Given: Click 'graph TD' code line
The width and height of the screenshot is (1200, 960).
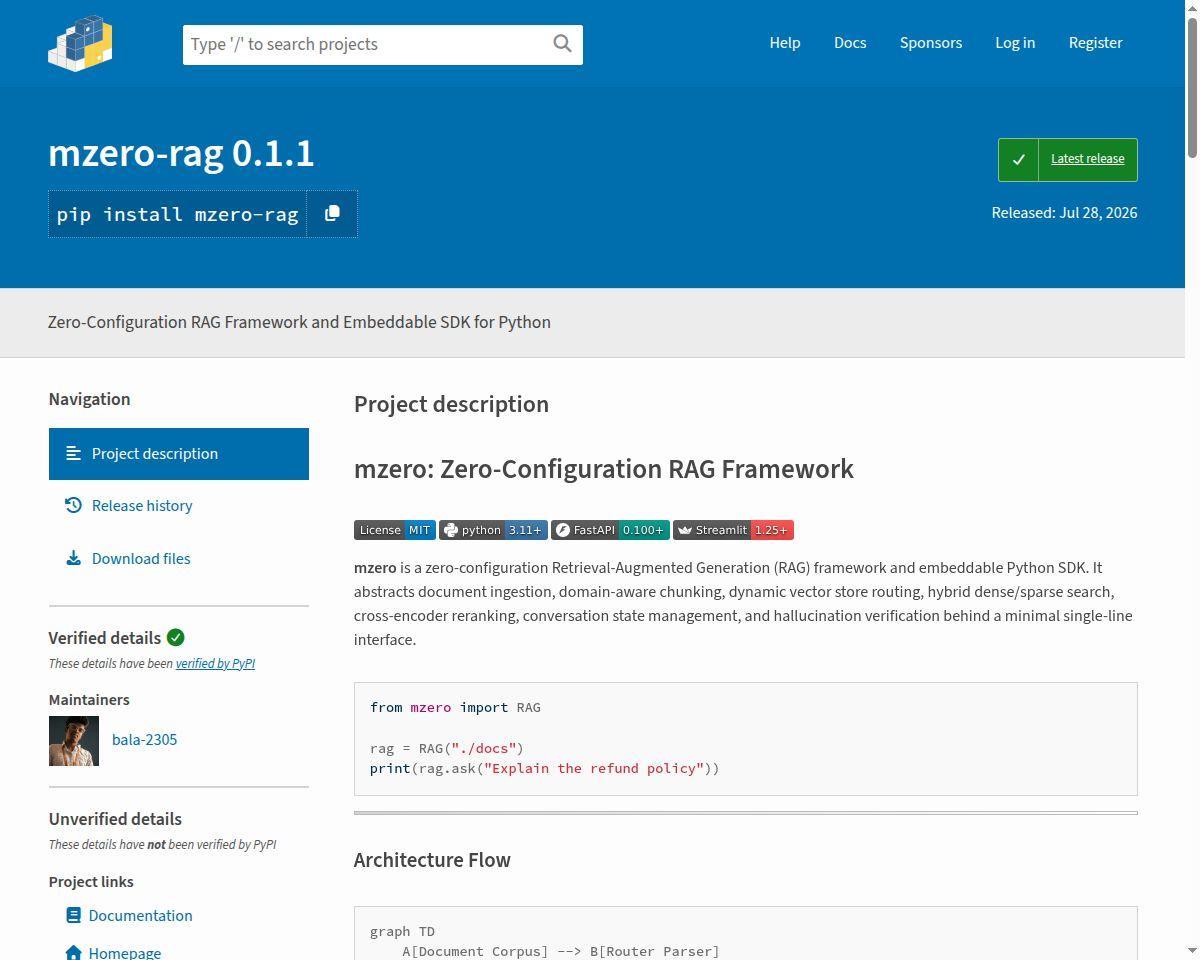Looking at the screenshot, I should [402, 931].
